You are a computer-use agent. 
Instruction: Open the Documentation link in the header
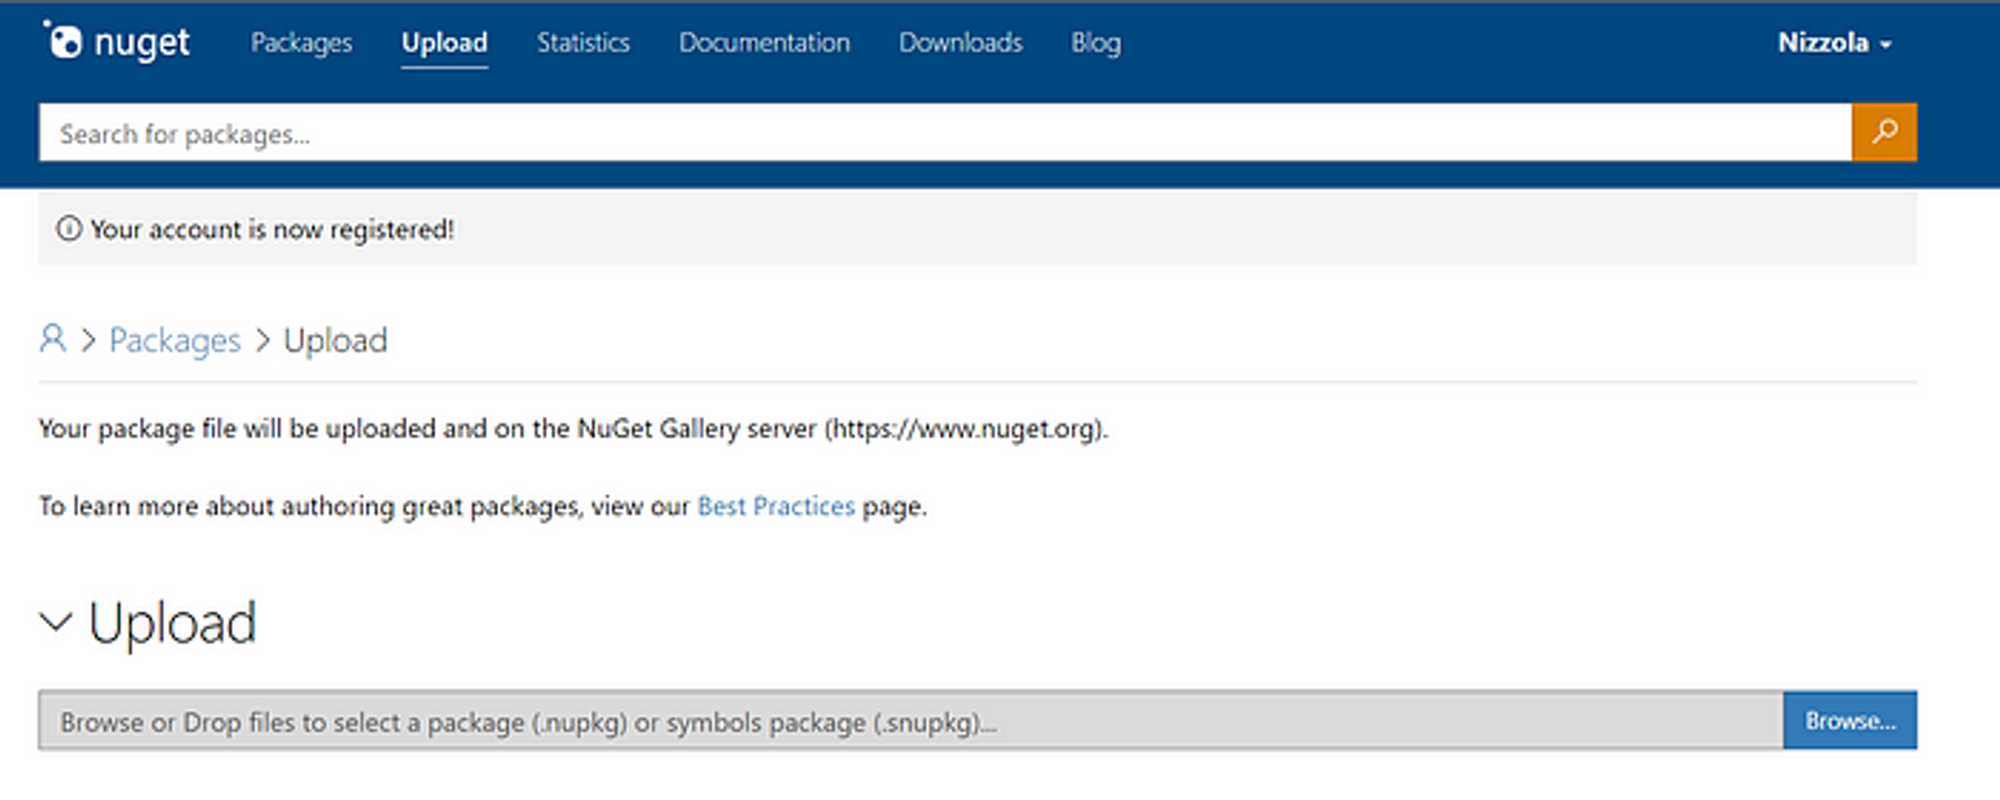(764, 43)
